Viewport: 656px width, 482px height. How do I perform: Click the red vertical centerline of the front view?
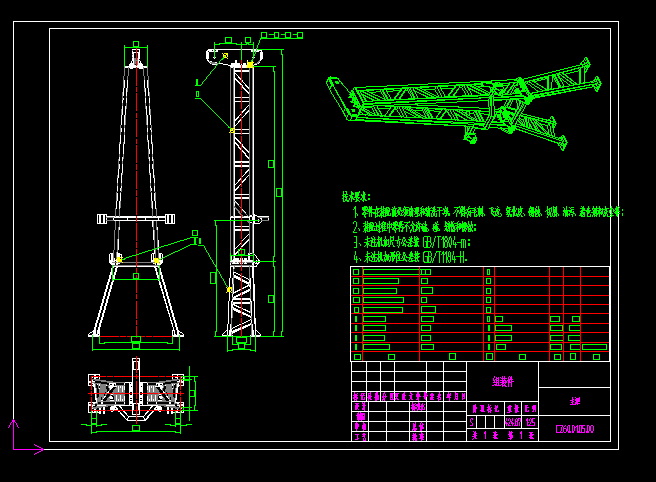click(x=136, y=192)
